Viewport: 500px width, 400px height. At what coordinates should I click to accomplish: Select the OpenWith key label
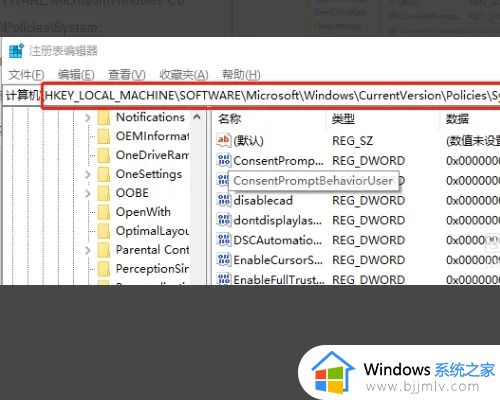point(143,212)
